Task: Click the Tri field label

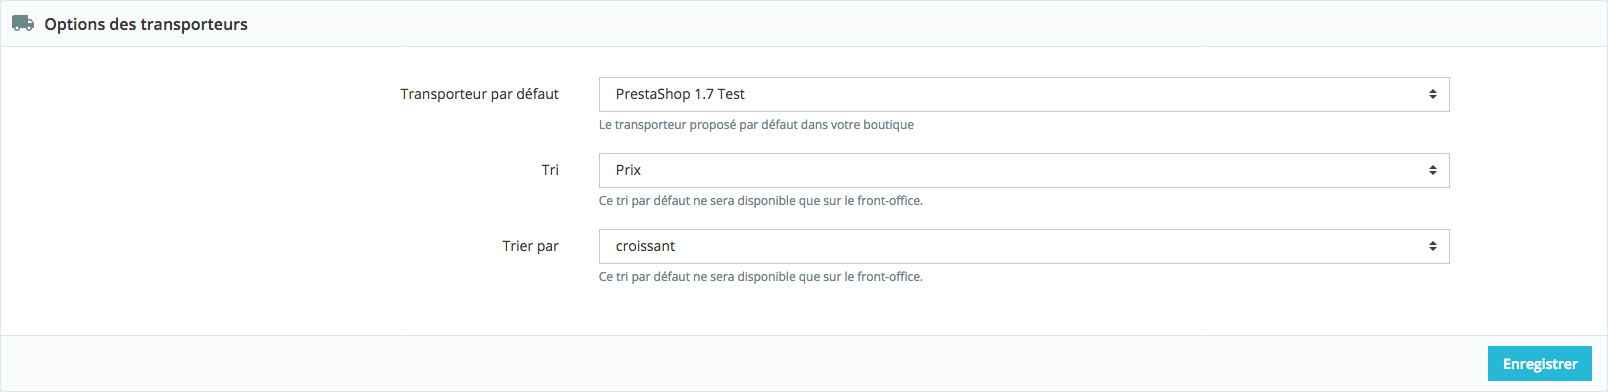Action: tap(550, 170)
